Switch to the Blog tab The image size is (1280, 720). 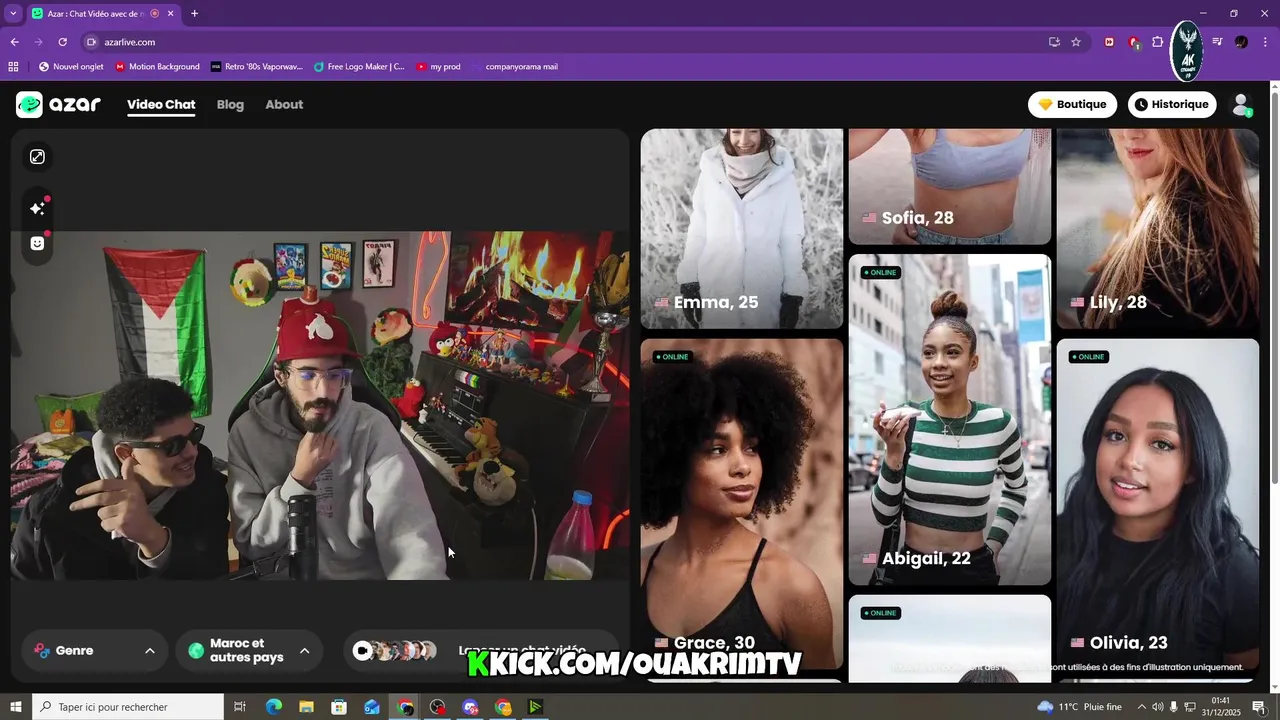point(230,104)
